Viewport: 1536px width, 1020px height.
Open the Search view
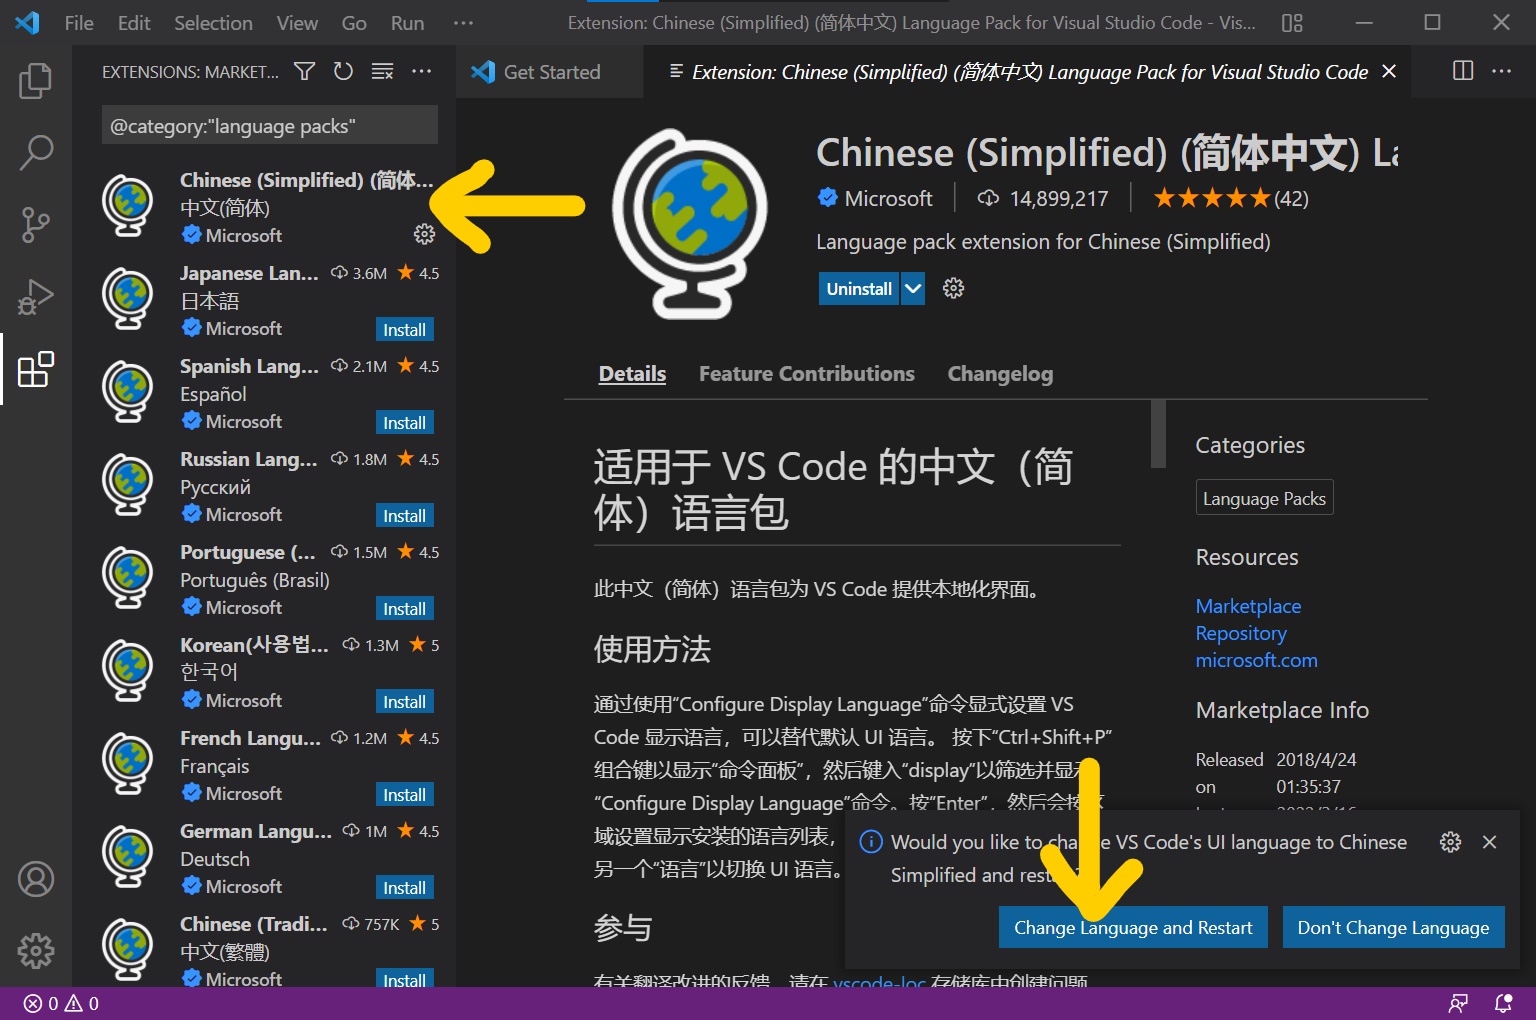pos(36,152)
